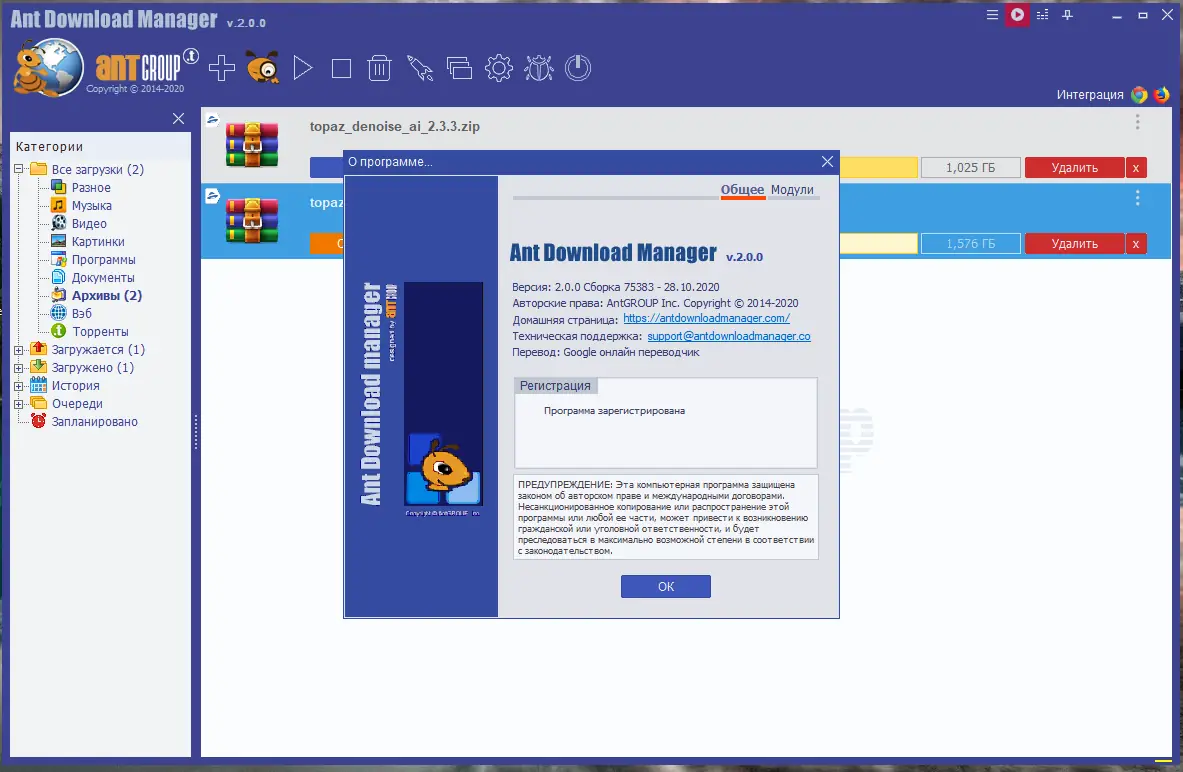
Task: Confirm the About dialog with OK
Action: tap(665, 586)
